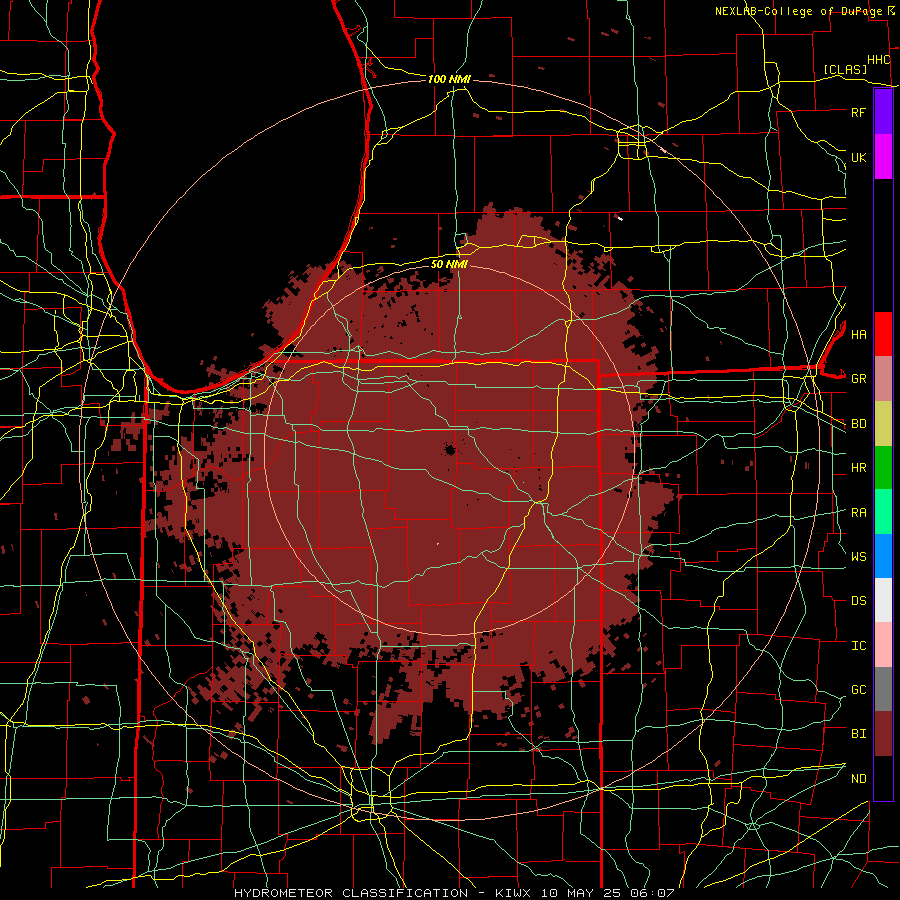Click the HA red legend swatch
This screenshot has width=900, height=900.
pyautogui.click(x=883, y=334)
